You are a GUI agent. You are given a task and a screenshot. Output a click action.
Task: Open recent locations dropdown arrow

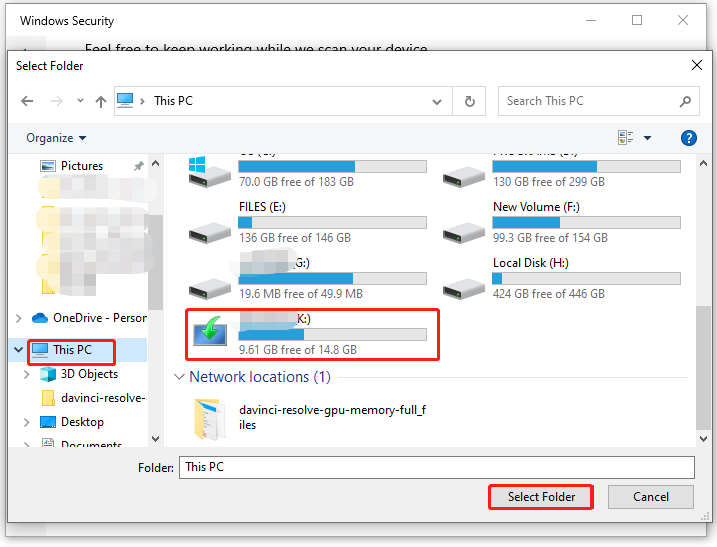click(x=80, y=101)
